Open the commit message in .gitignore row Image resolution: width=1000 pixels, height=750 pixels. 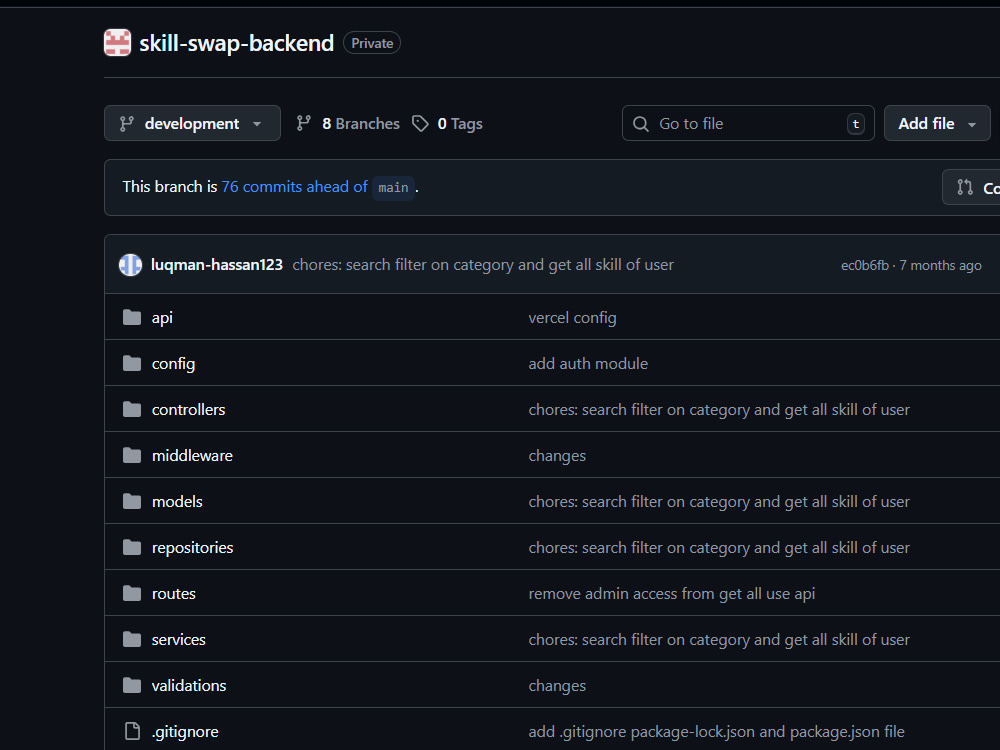pos(716,731)
